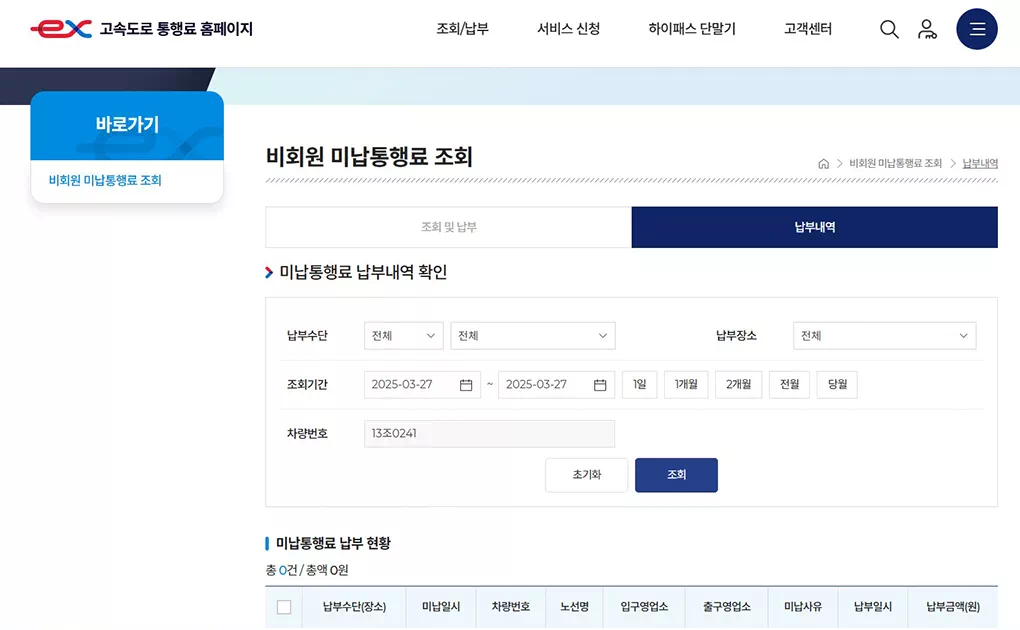The height and width of the screenshot is (630, 1020).
Task: Open the start date calendar icon
Action: [466, 384]
